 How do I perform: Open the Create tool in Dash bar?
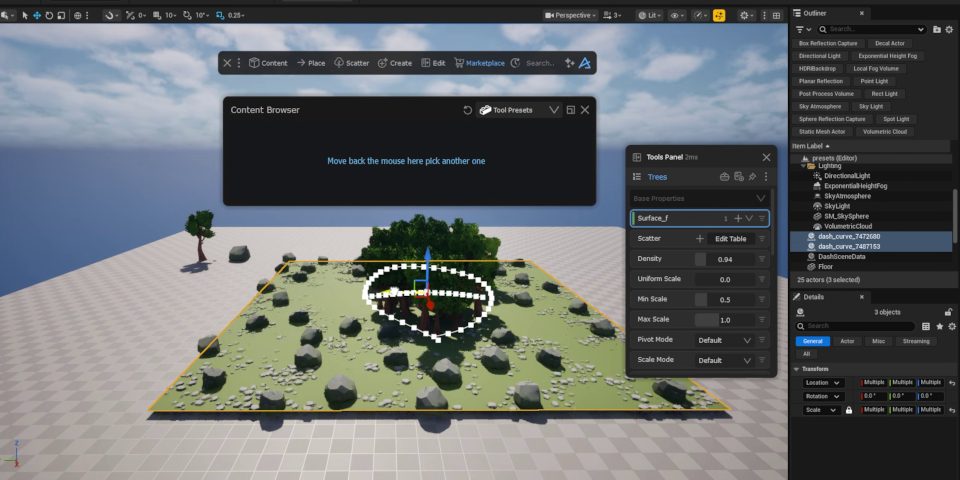(394, 63)
